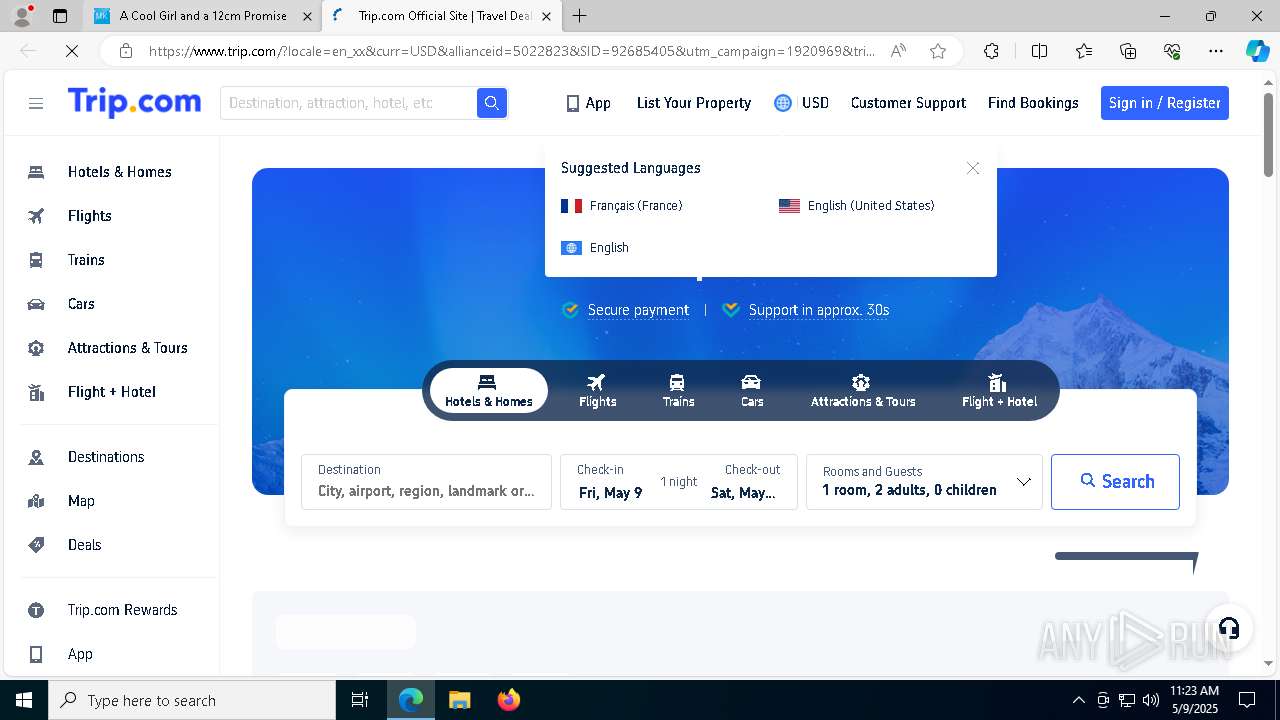
Task: Open Map in the sidebar
Action: coord(81,501)
